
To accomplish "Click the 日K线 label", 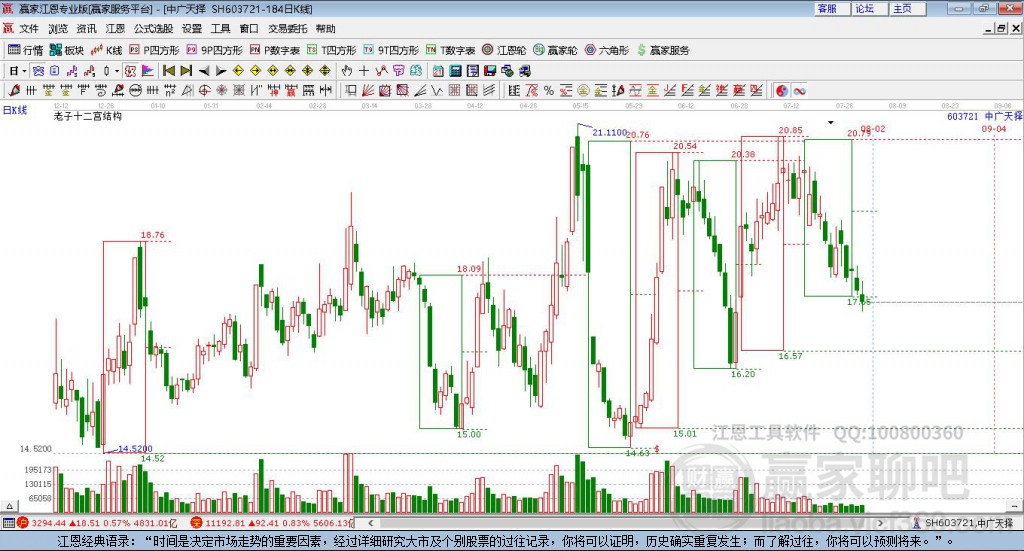I will 15,110.
